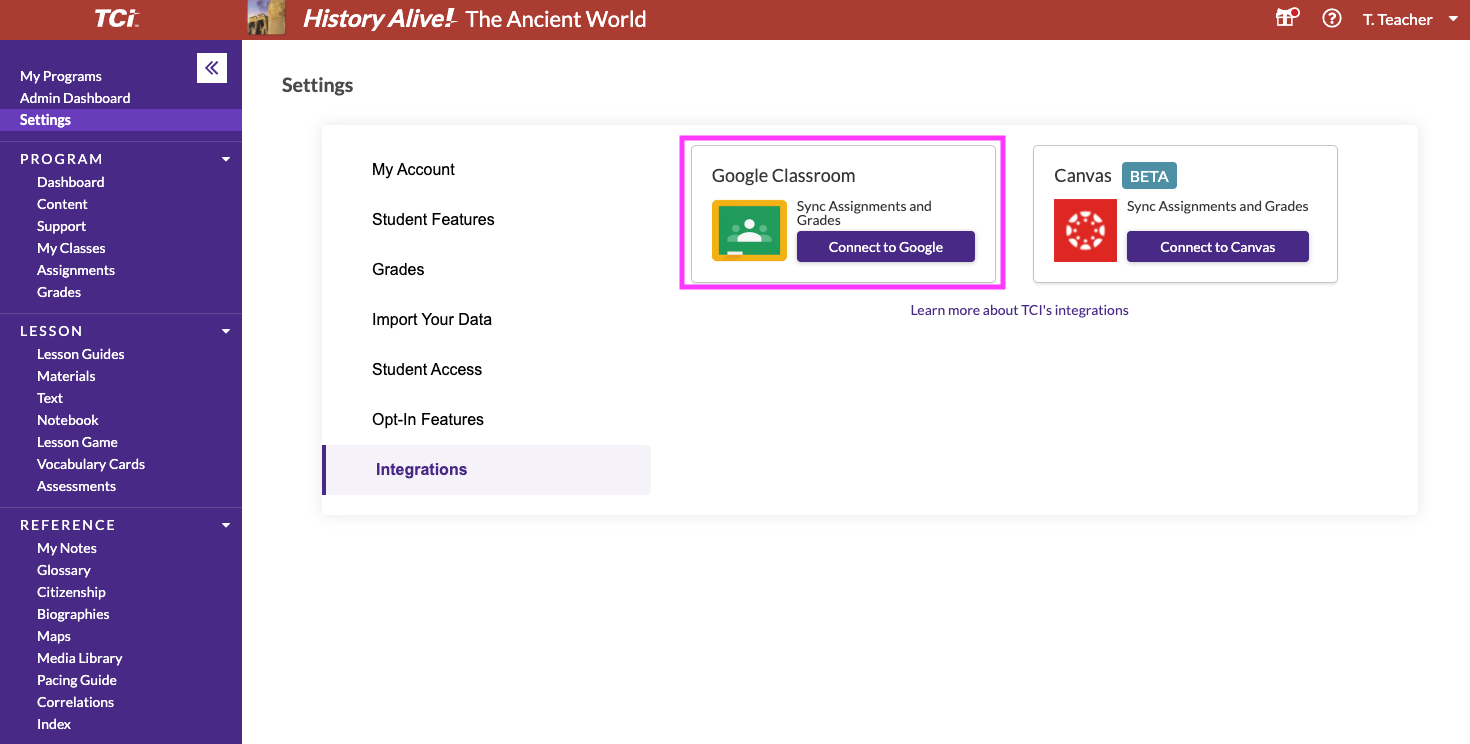Collapse the REFERENCE section in the sidebar
Viewport: 1470px width, 744px height.
coord(225,524)
